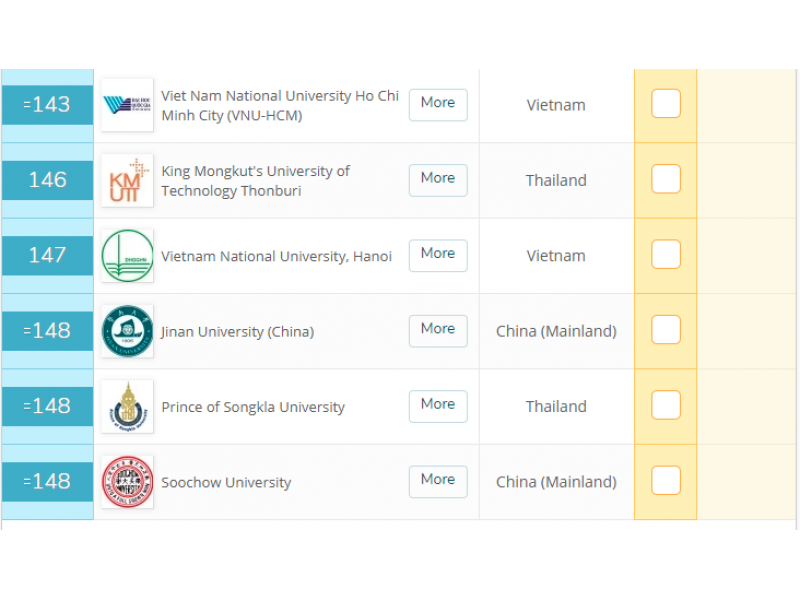Viewport: 800px width, 600px height.
Task: Click the VNU-HCM university logo
Action: 126,104
